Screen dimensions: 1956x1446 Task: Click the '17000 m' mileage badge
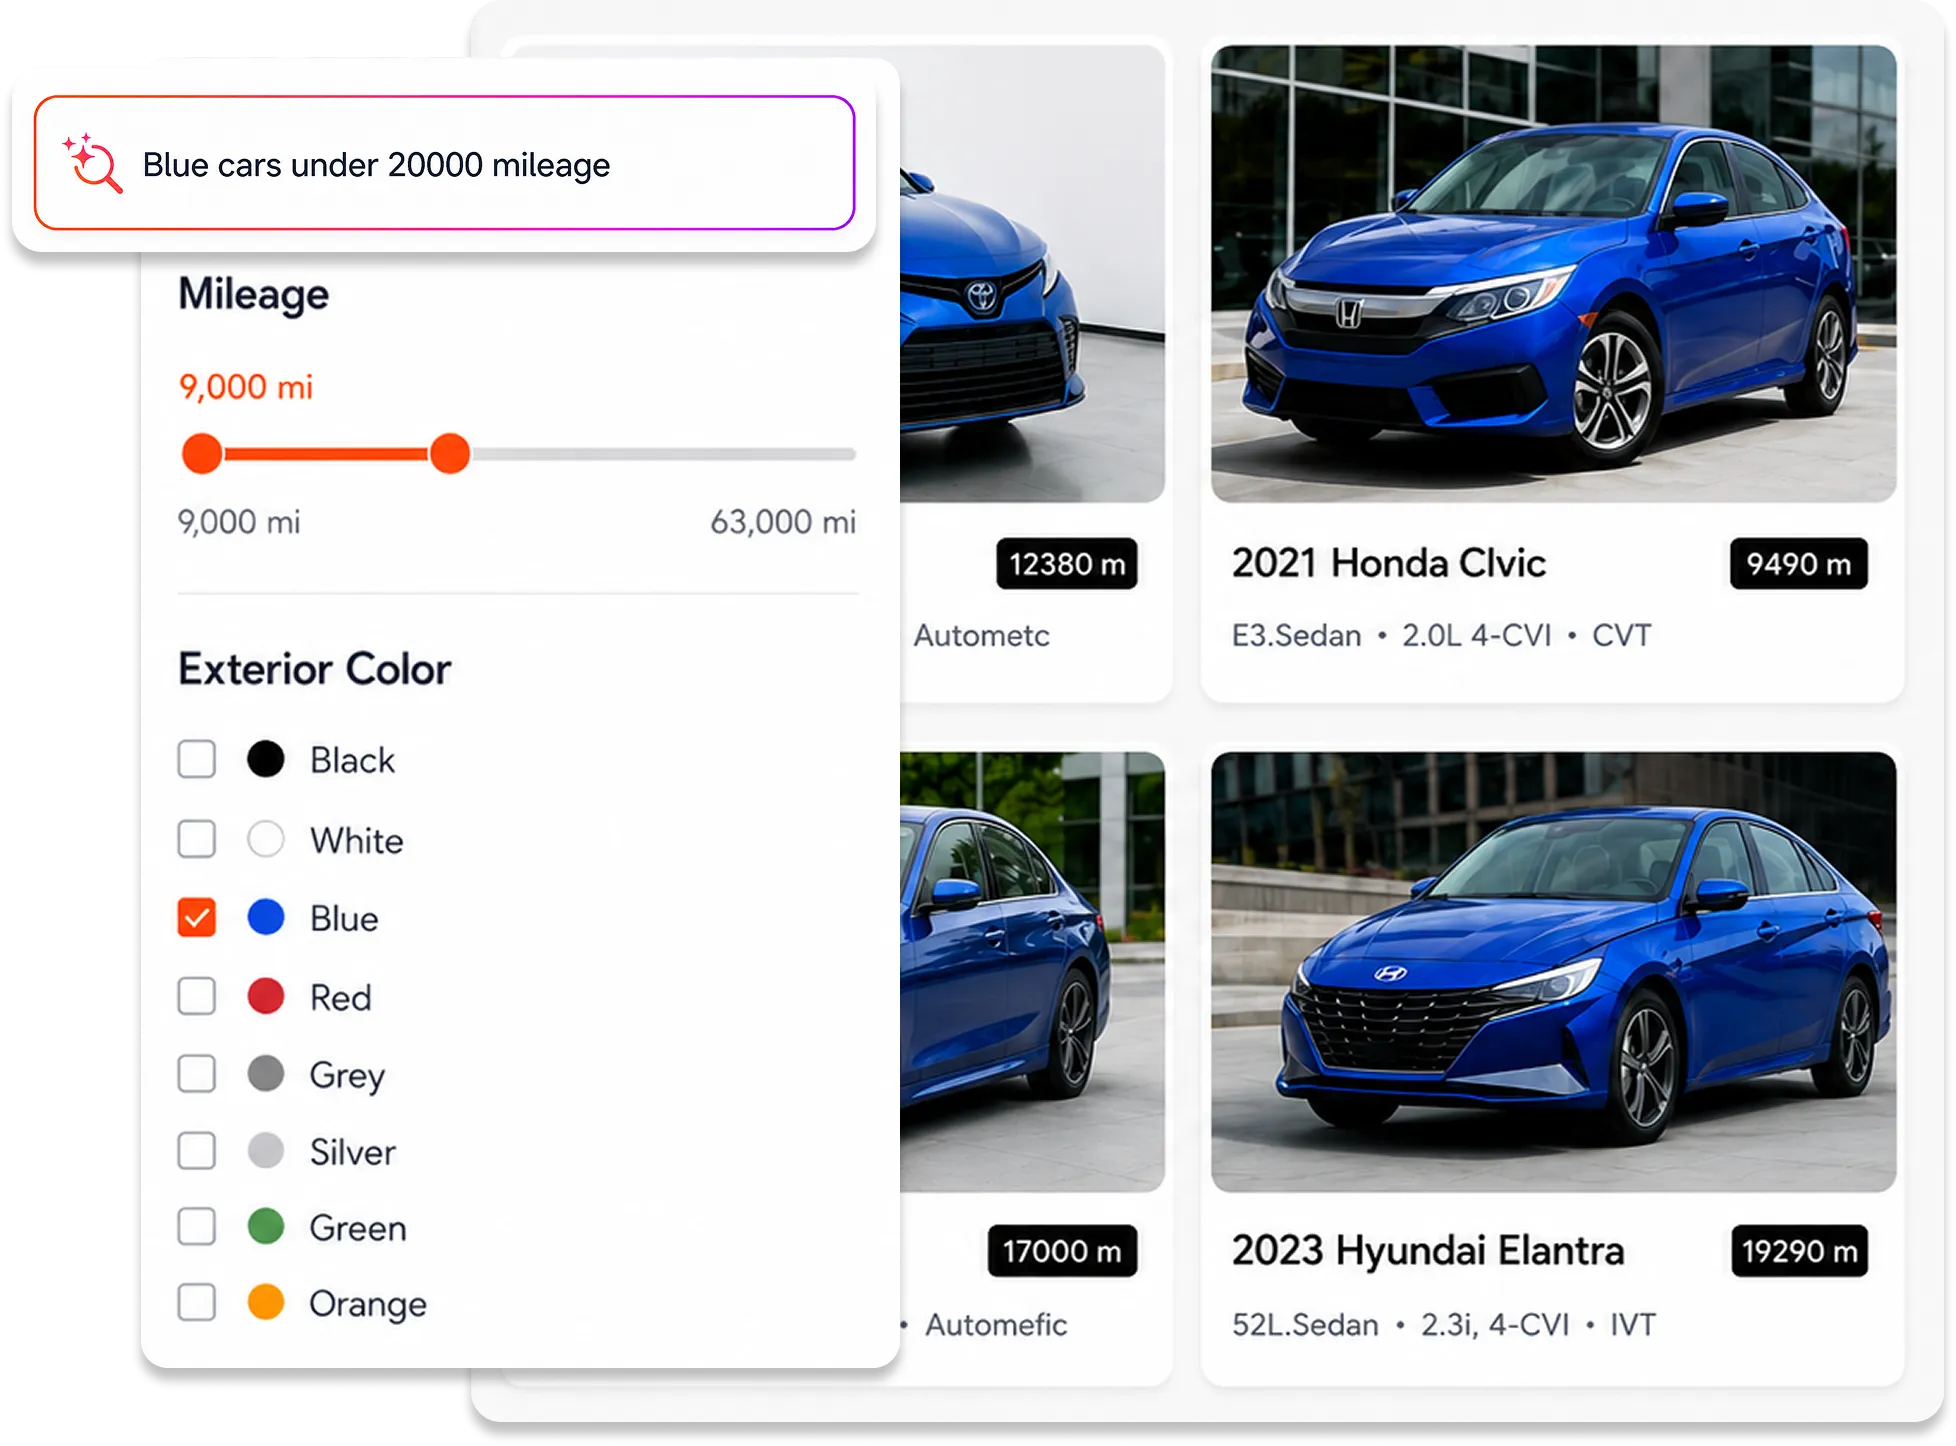click(1062, 1251)
